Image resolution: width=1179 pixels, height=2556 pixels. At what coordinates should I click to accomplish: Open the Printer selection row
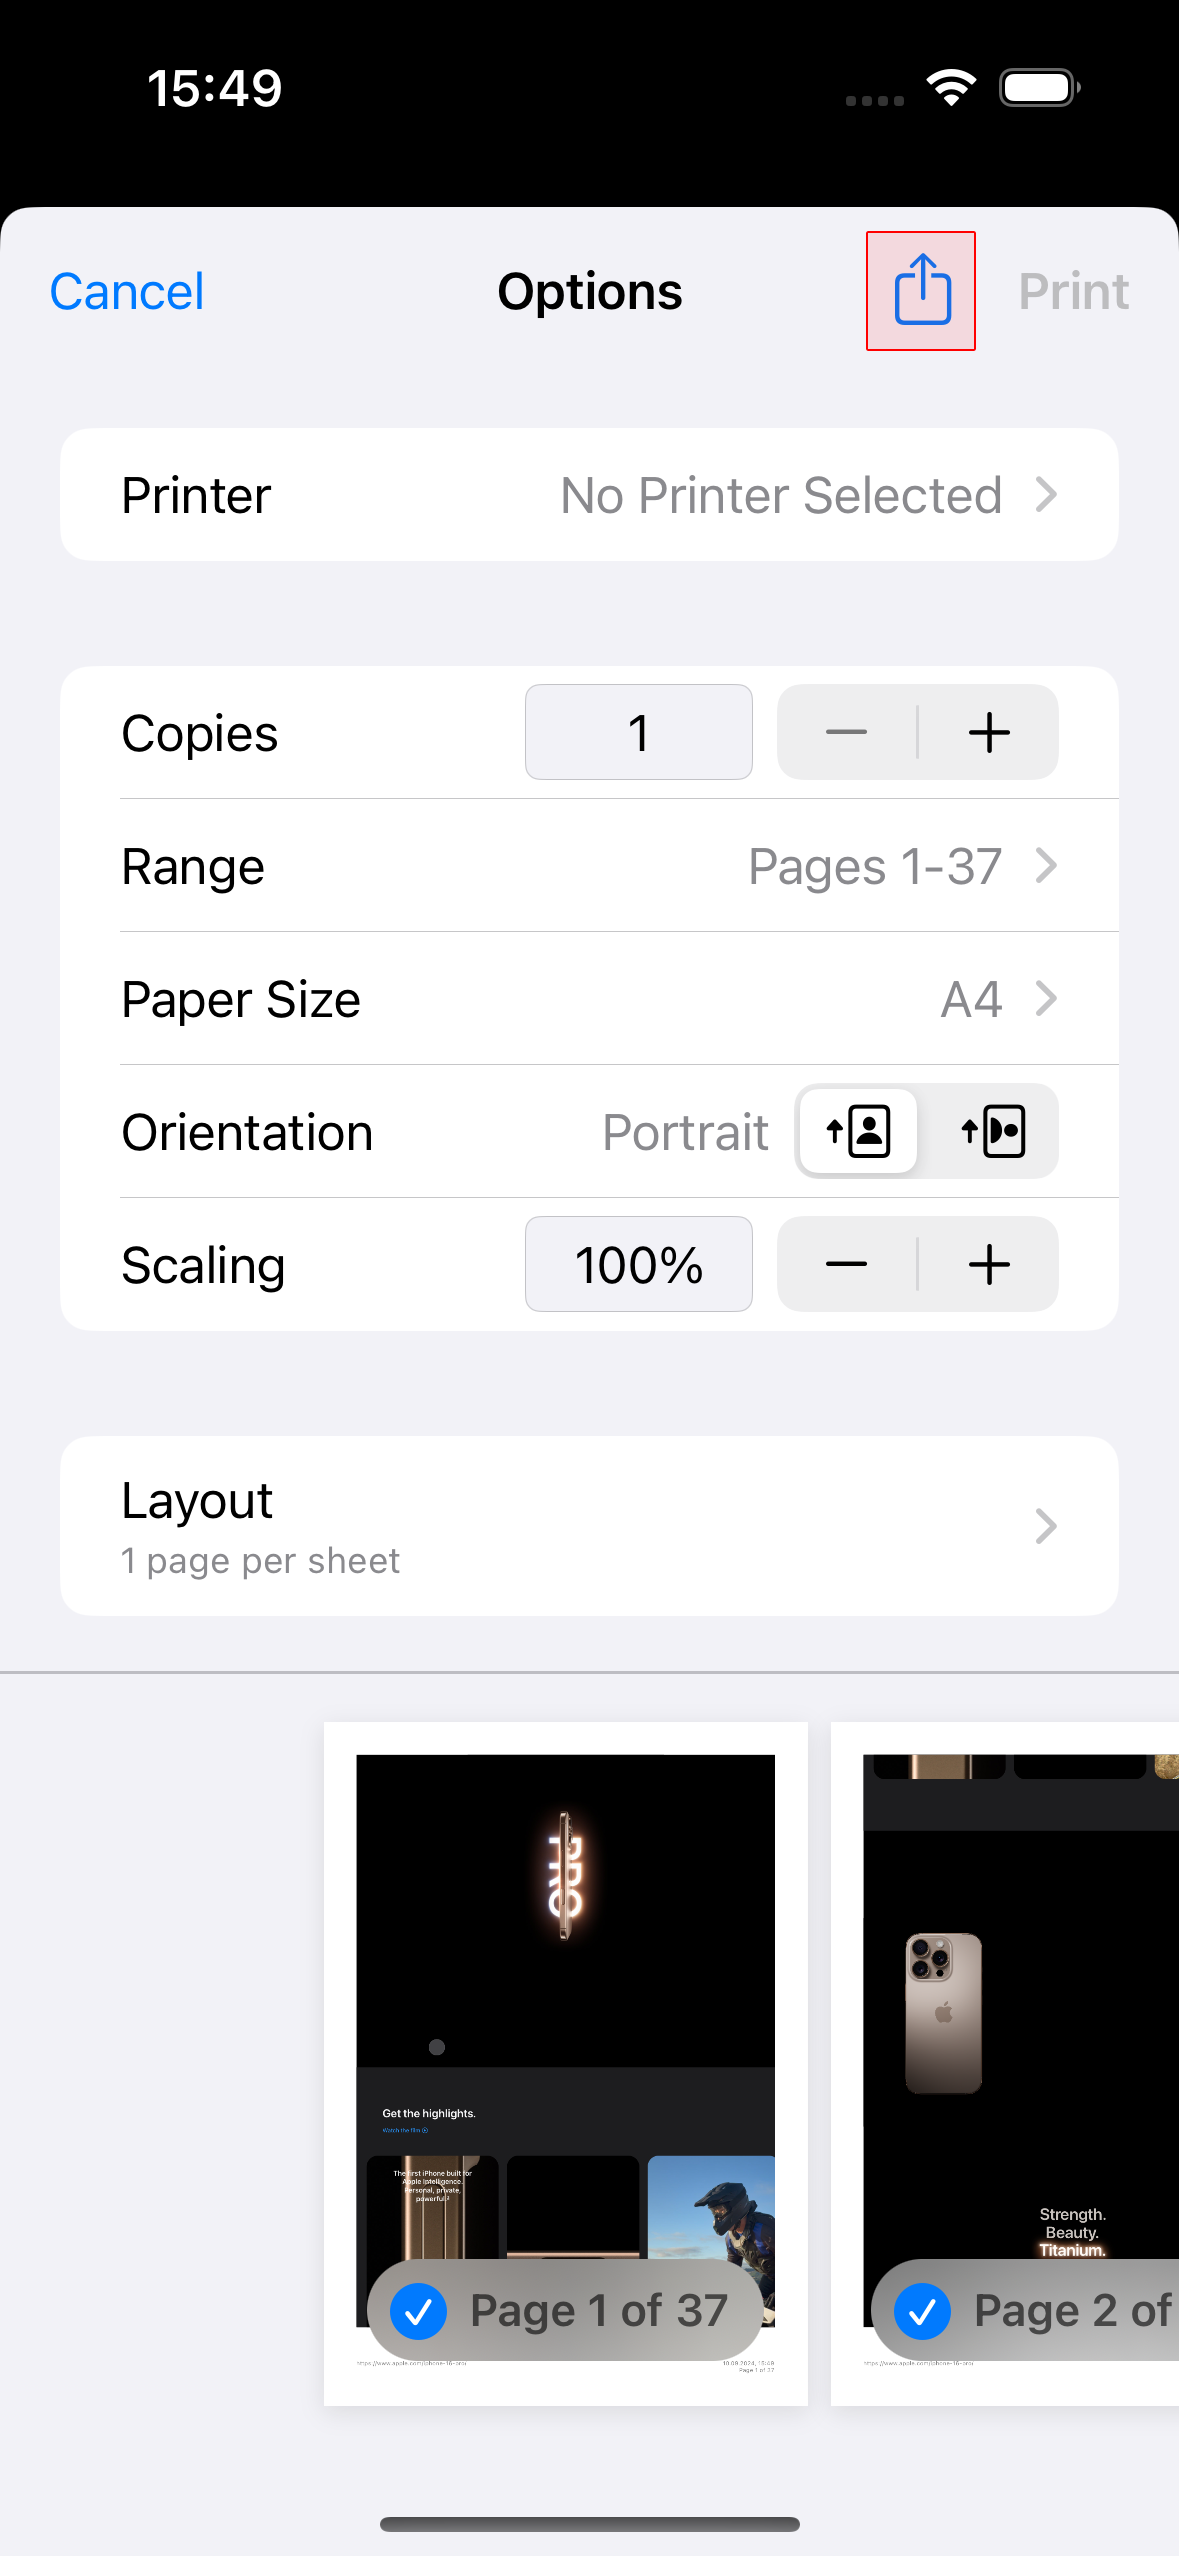[x=589, y=495]
